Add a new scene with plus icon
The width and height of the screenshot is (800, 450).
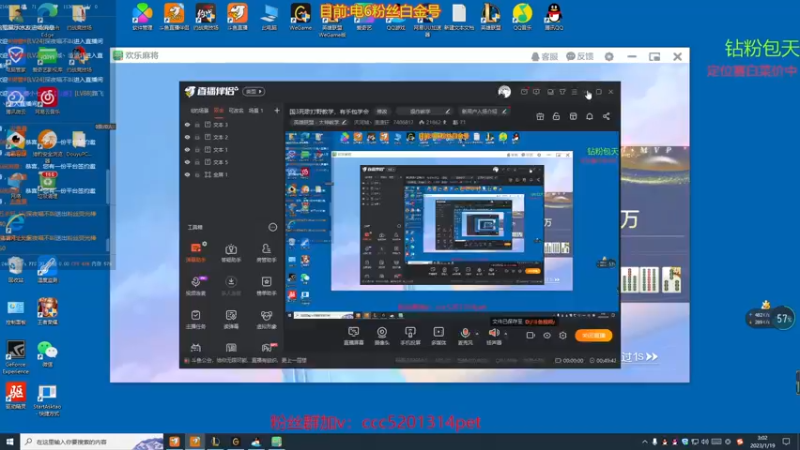[x=277, y=110]
